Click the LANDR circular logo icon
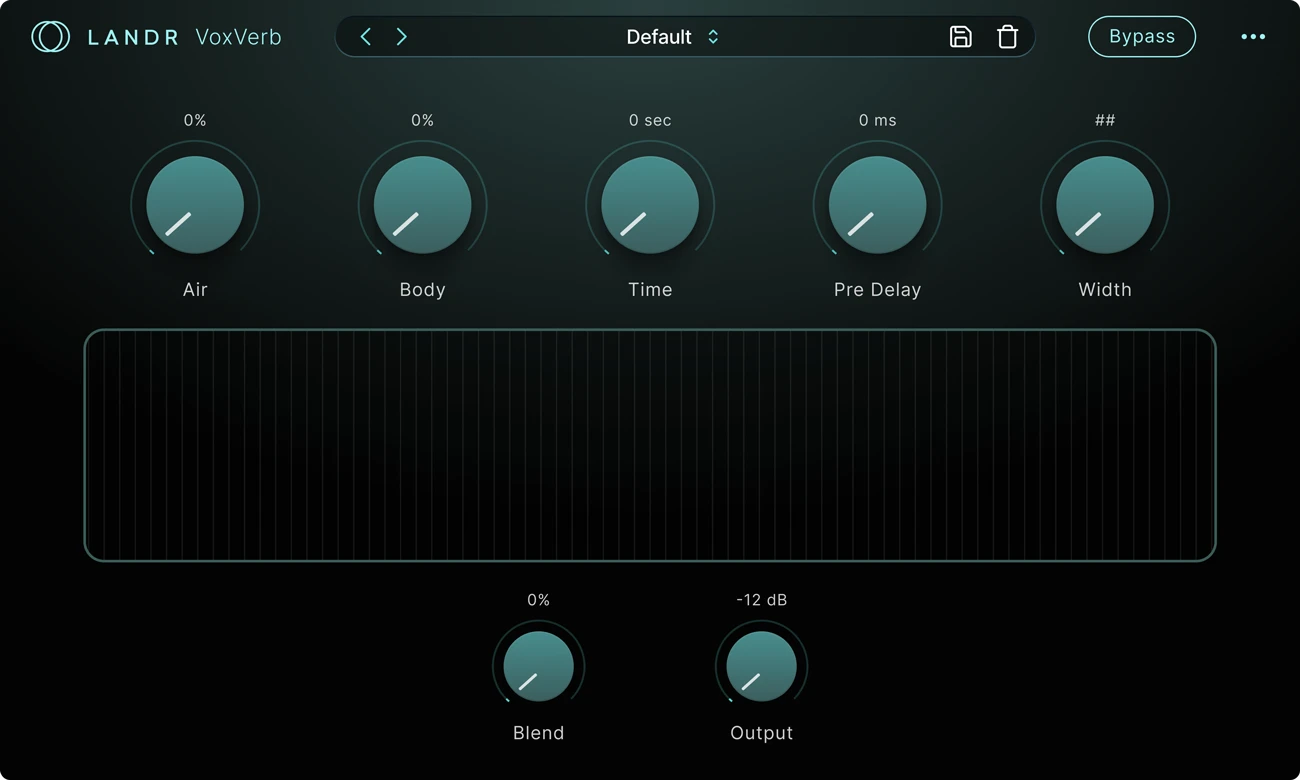Viewport: 1300px width, 780px height. tap(50, 37)
